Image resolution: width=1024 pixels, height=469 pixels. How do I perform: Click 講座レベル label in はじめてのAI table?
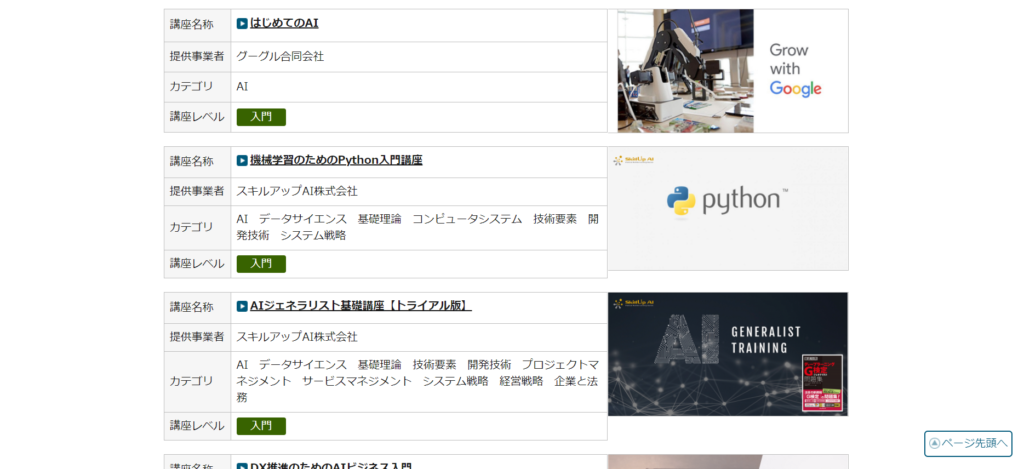click(x=197, y=117)
